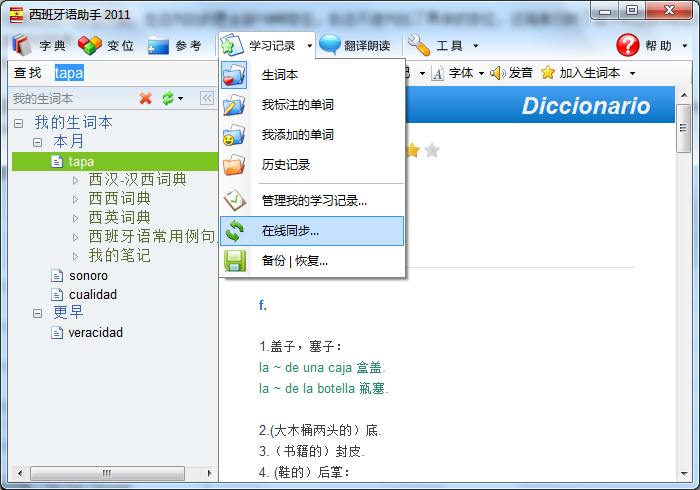
Task: Click the 翻译朗读 button label
Action: tap(367, 46)
